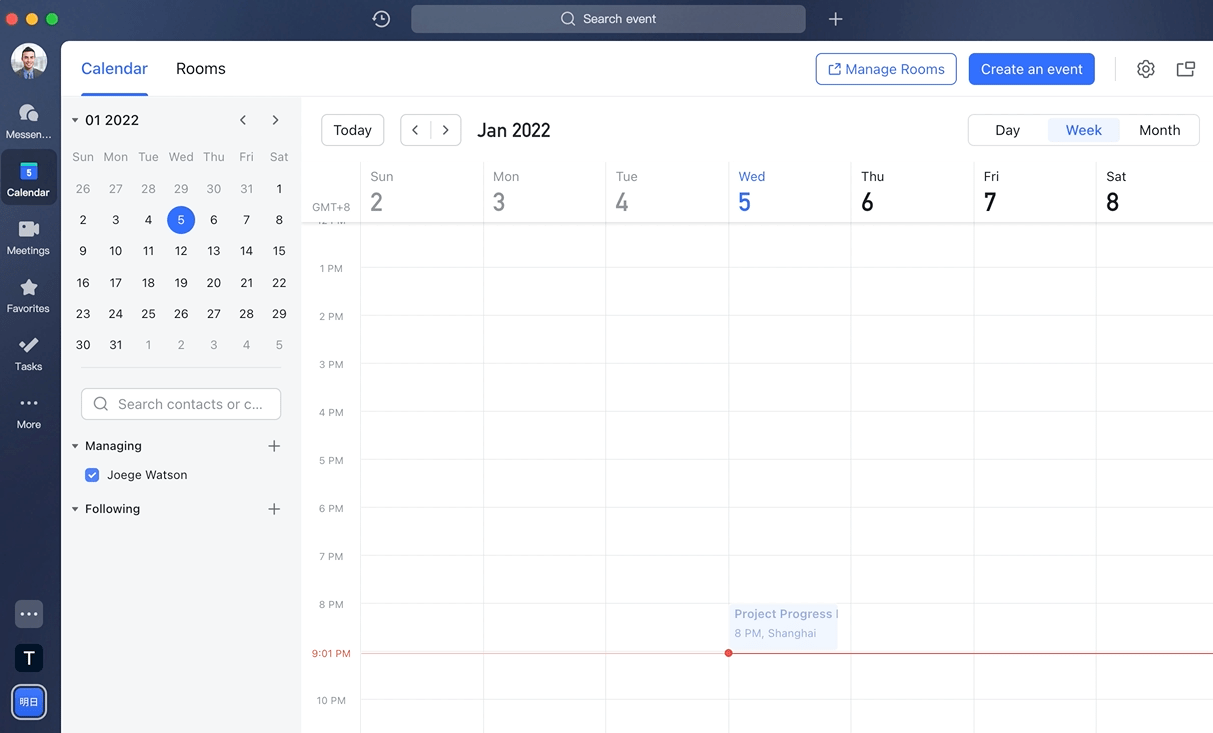This screenshot has height=733, width=1213.
Task: Open calendar settings gear
Action: (x=1146, y=69)
